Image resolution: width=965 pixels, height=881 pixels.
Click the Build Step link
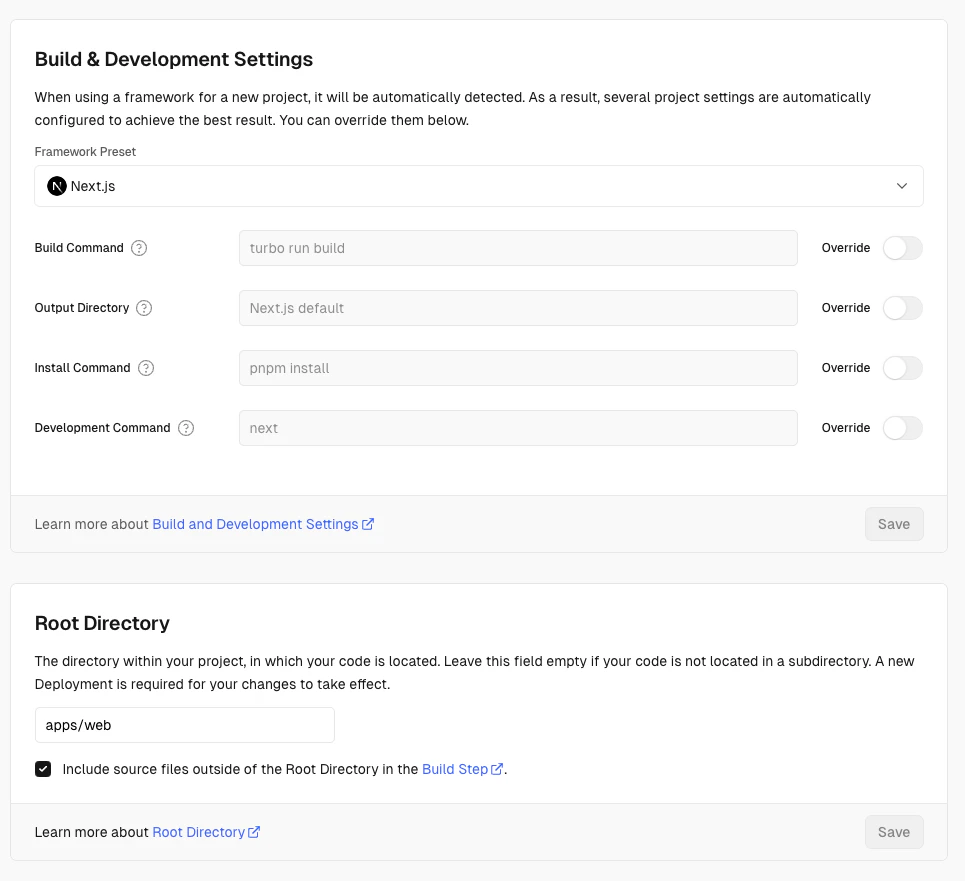coord(455,768)
